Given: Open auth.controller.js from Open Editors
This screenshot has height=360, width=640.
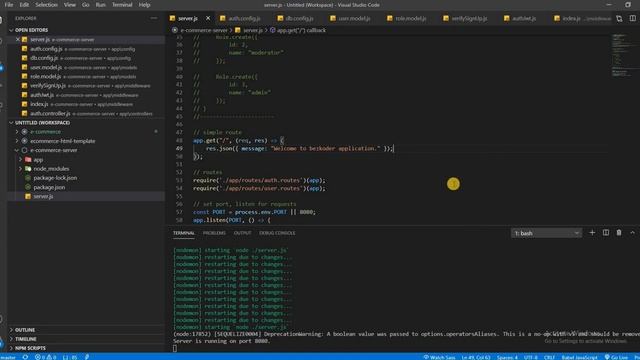Looking at the screenshot, I should (x=50, y=113).
